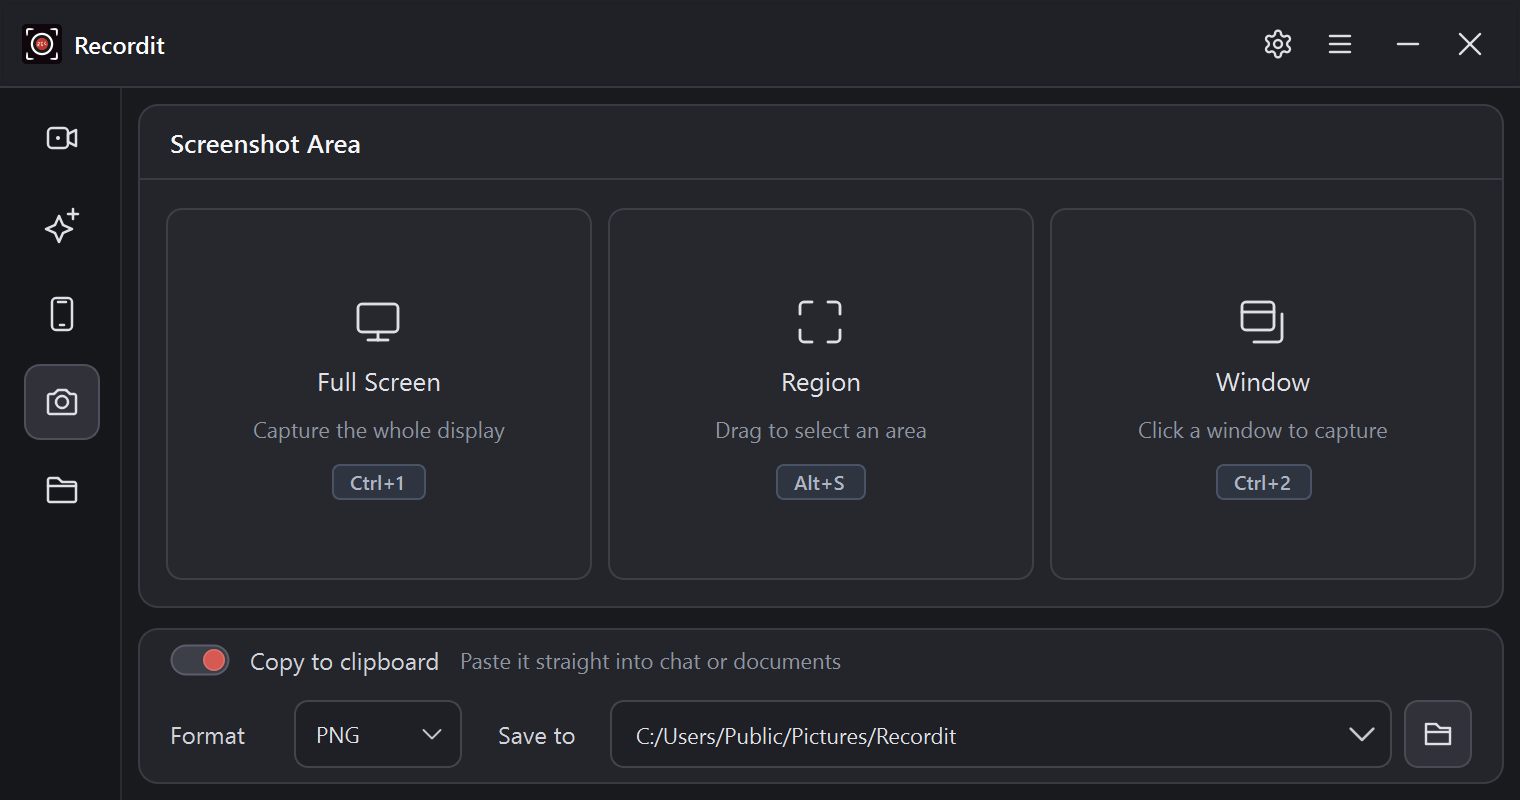Click the 'Copy to clipboard' label
The image size is (1520, 800).
point(344,662)
